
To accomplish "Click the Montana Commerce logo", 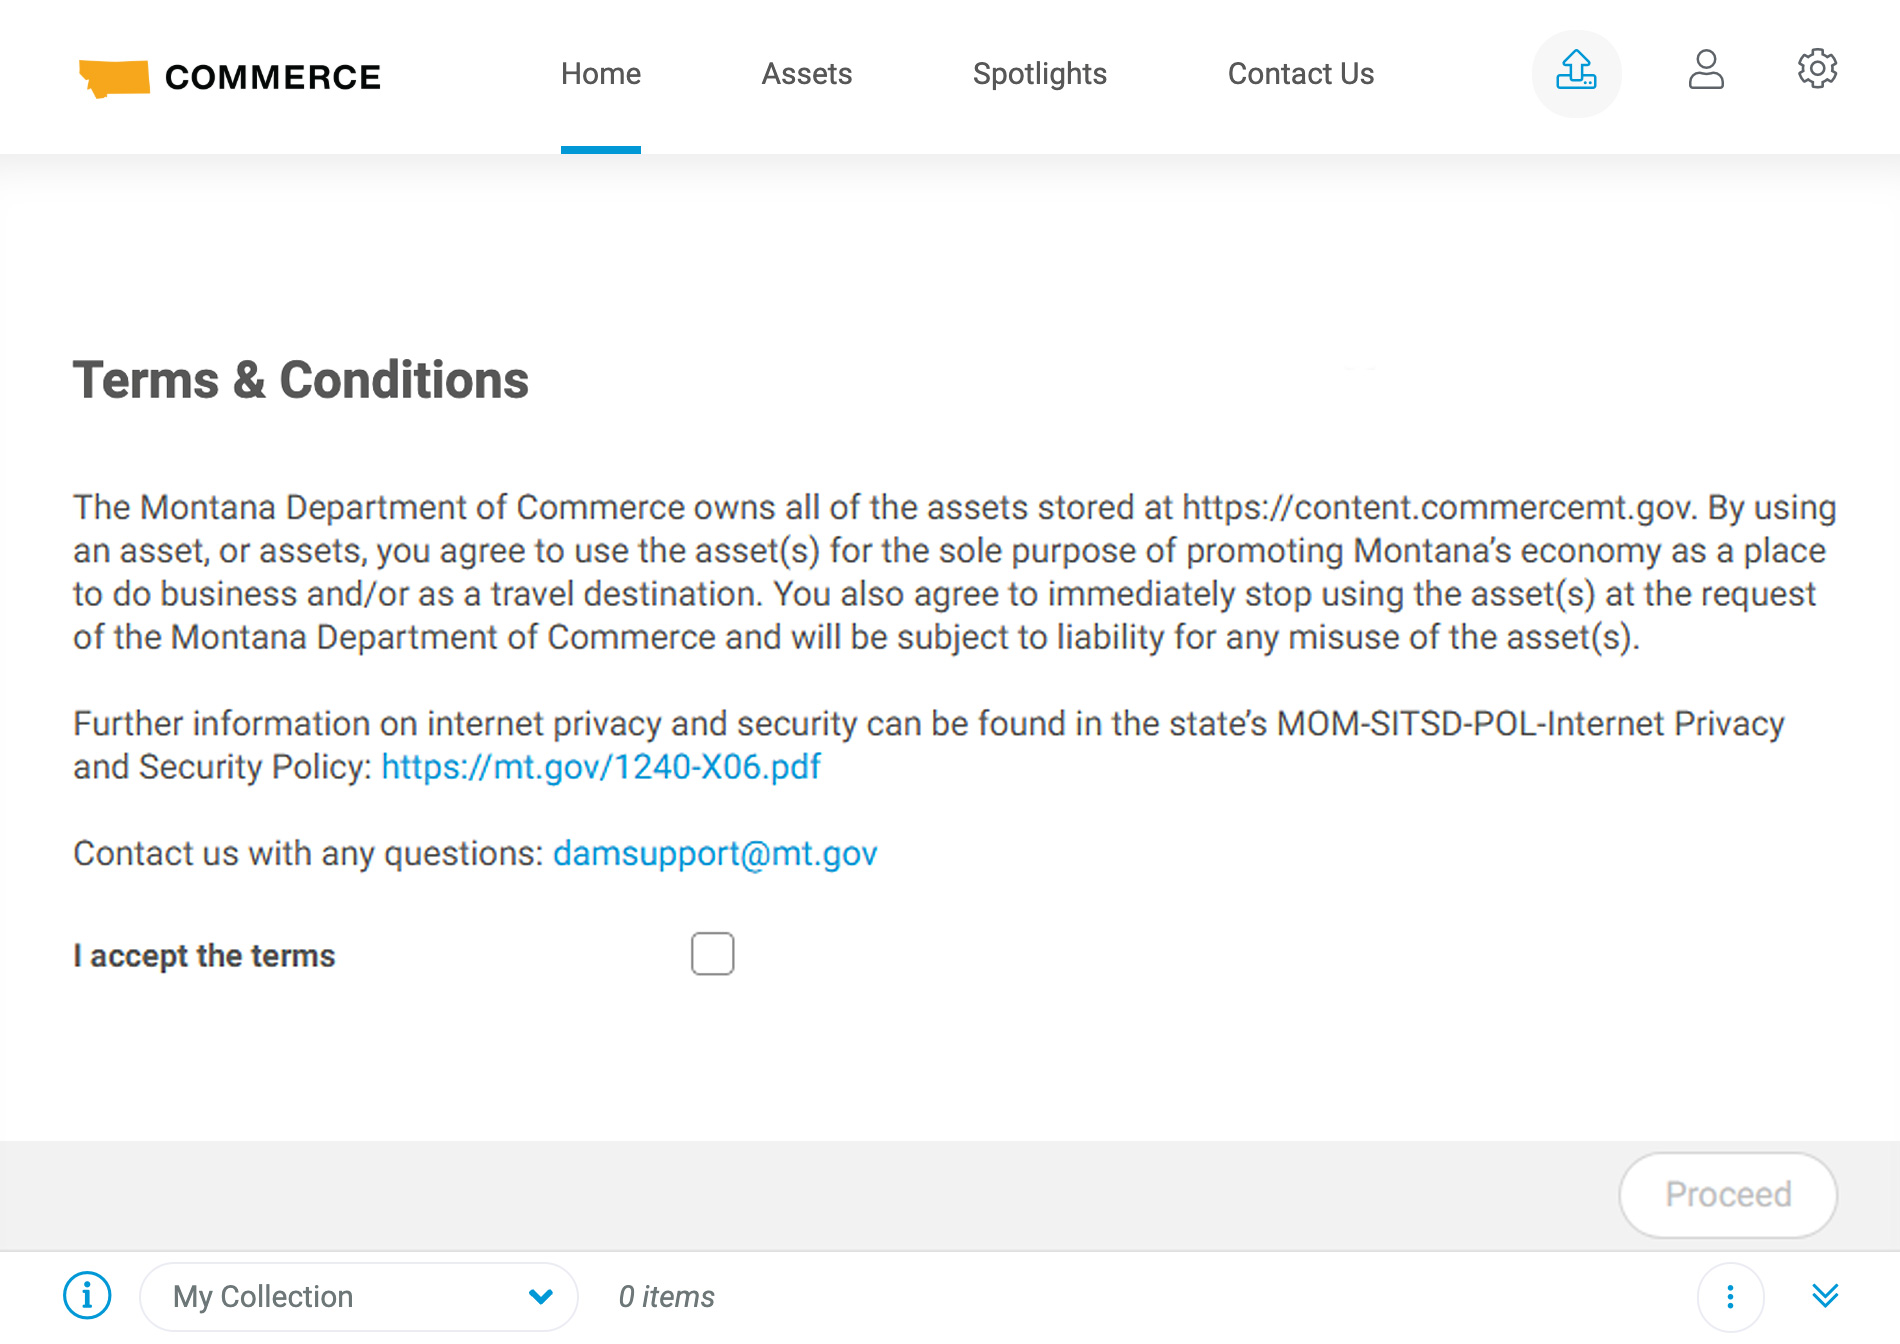I will coord(114,77).
